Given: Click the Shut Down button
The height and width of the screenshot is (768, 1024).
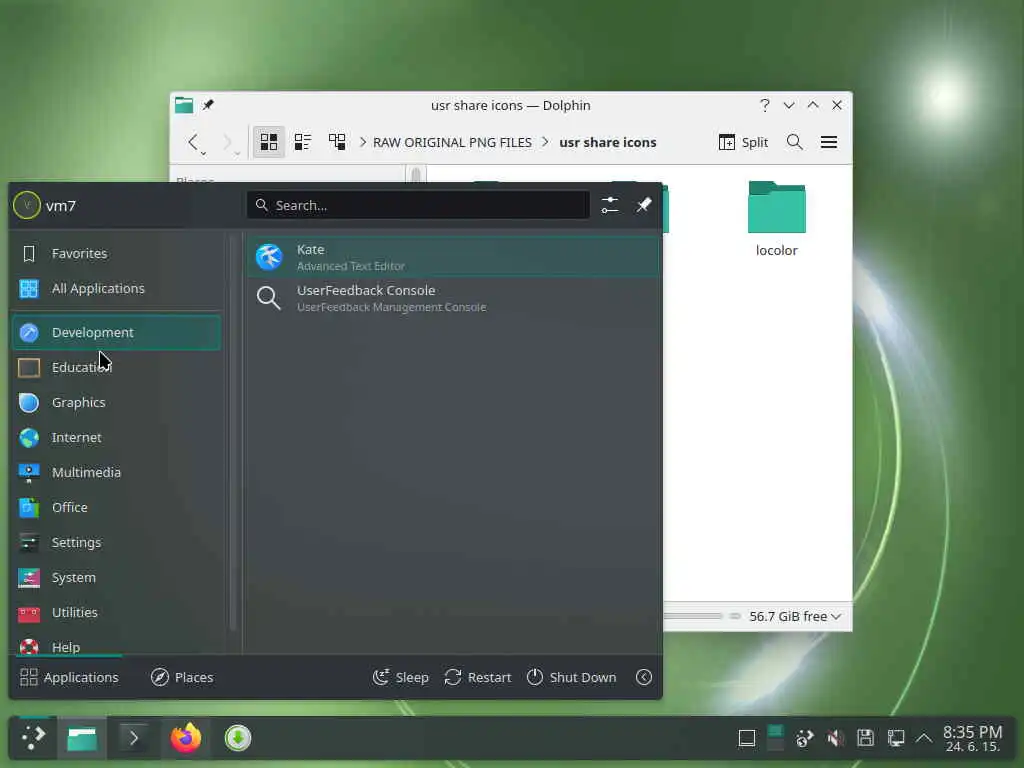Looking at the screenshot, I should click(x=571, y=677).
